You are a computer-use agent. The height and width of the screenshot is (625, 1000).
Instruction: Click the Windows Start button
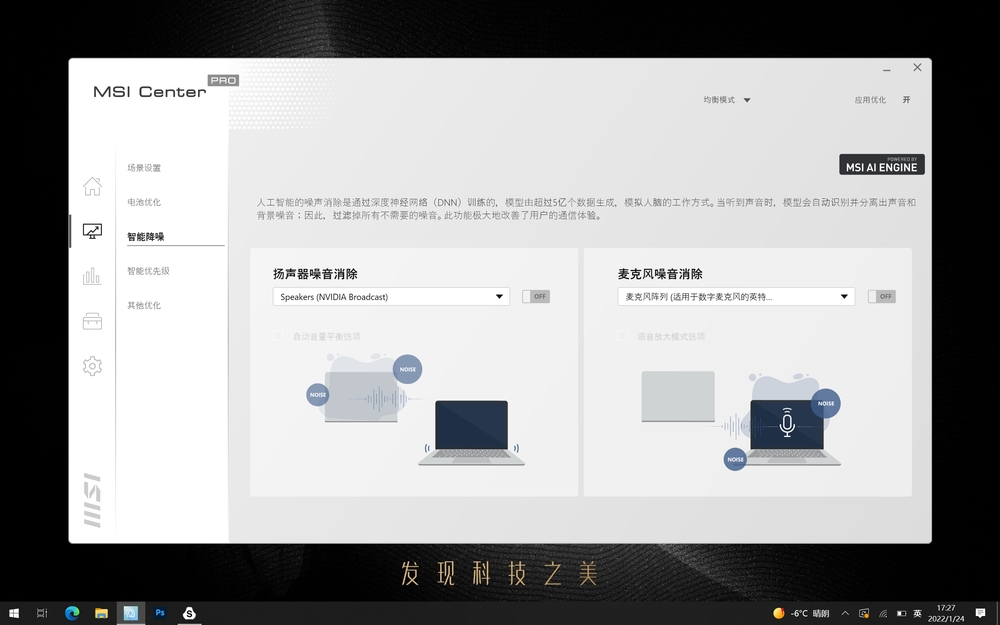click(13, 613)
